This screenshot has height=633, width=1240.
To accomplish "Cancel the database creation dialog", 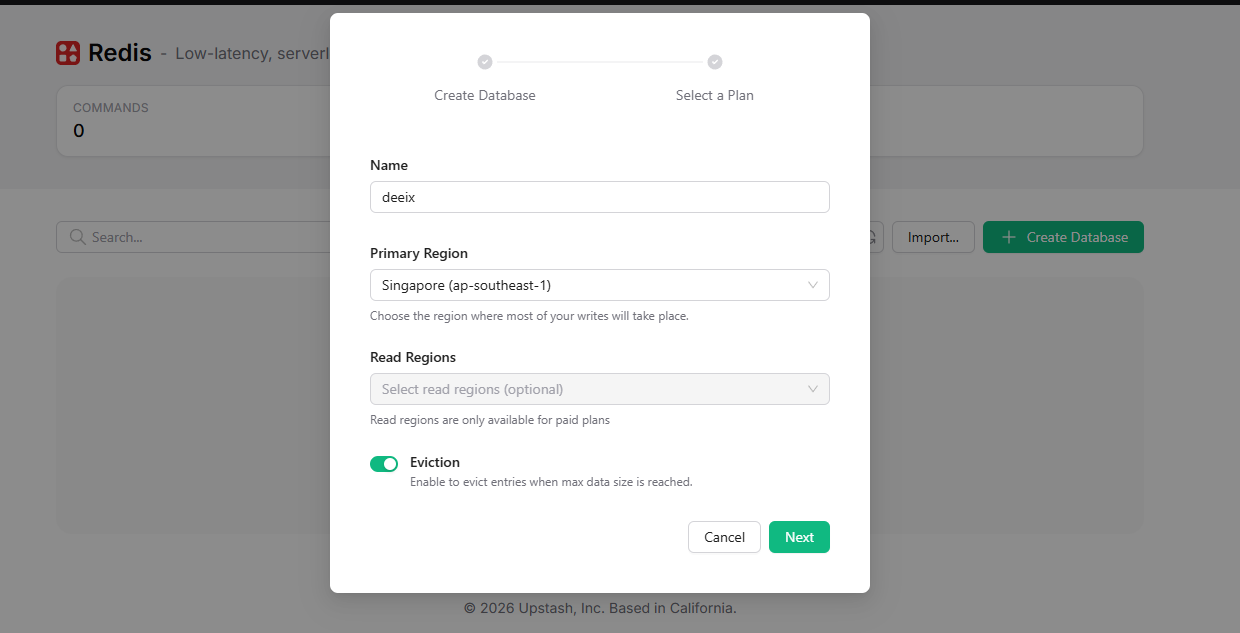I will click(724, 537).
